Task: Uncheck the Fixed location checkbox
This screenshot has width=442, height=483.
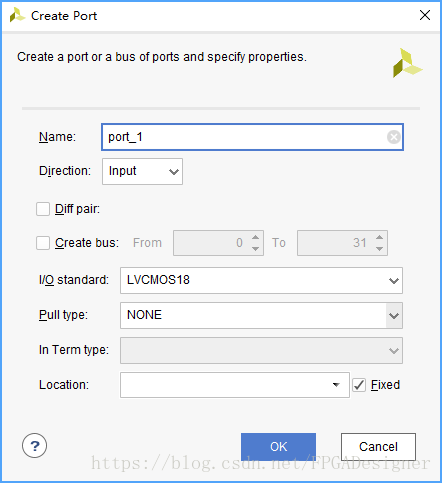Action: coord(359,385)
